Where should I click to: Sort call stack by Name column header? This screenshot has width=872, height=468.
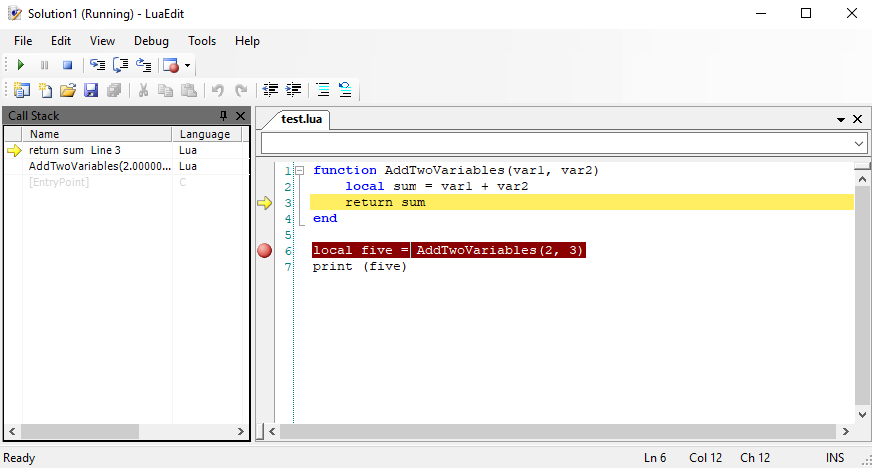click(96, 134)
